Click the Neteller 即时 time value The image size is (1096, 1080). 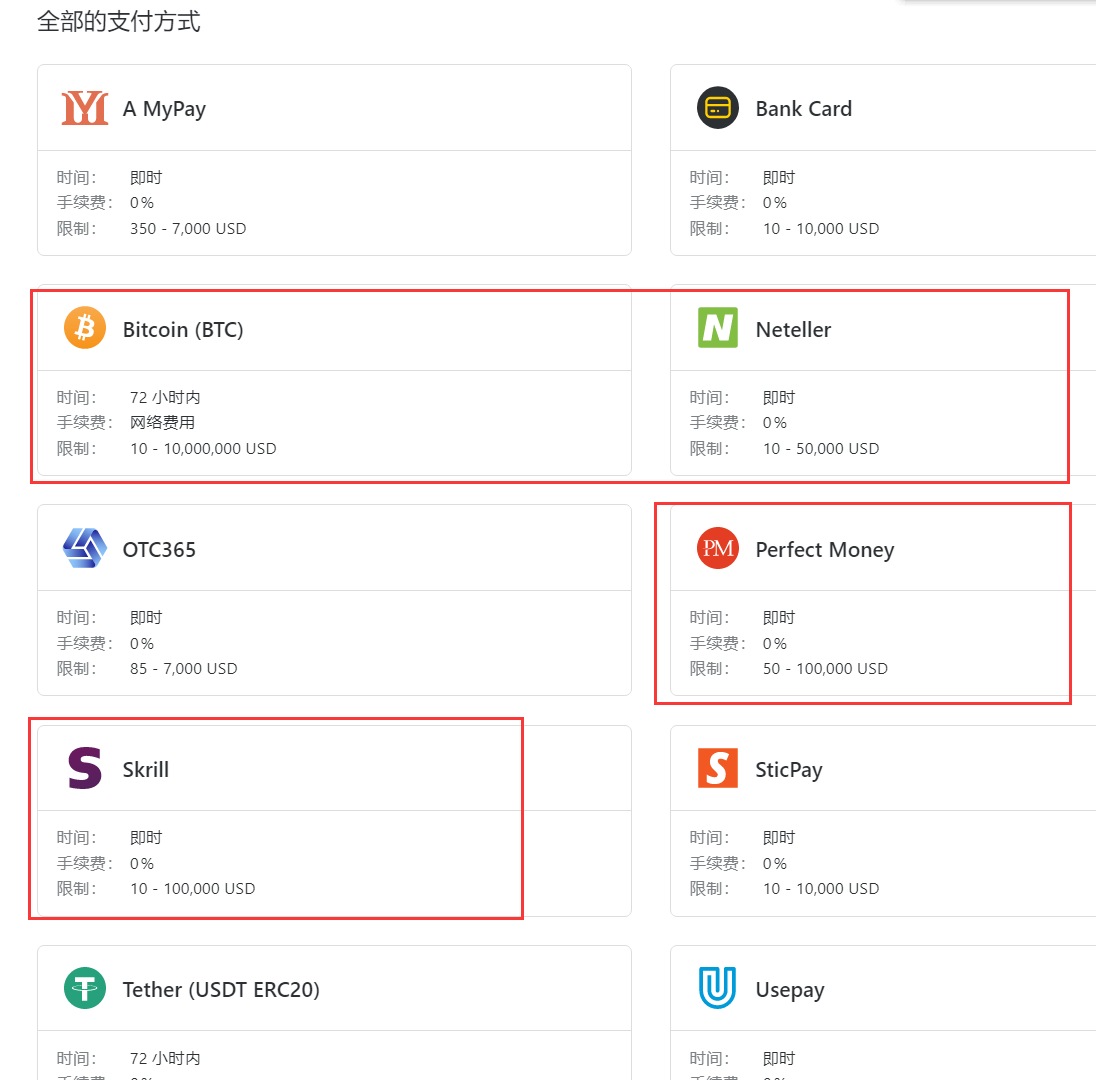[779, 398]
